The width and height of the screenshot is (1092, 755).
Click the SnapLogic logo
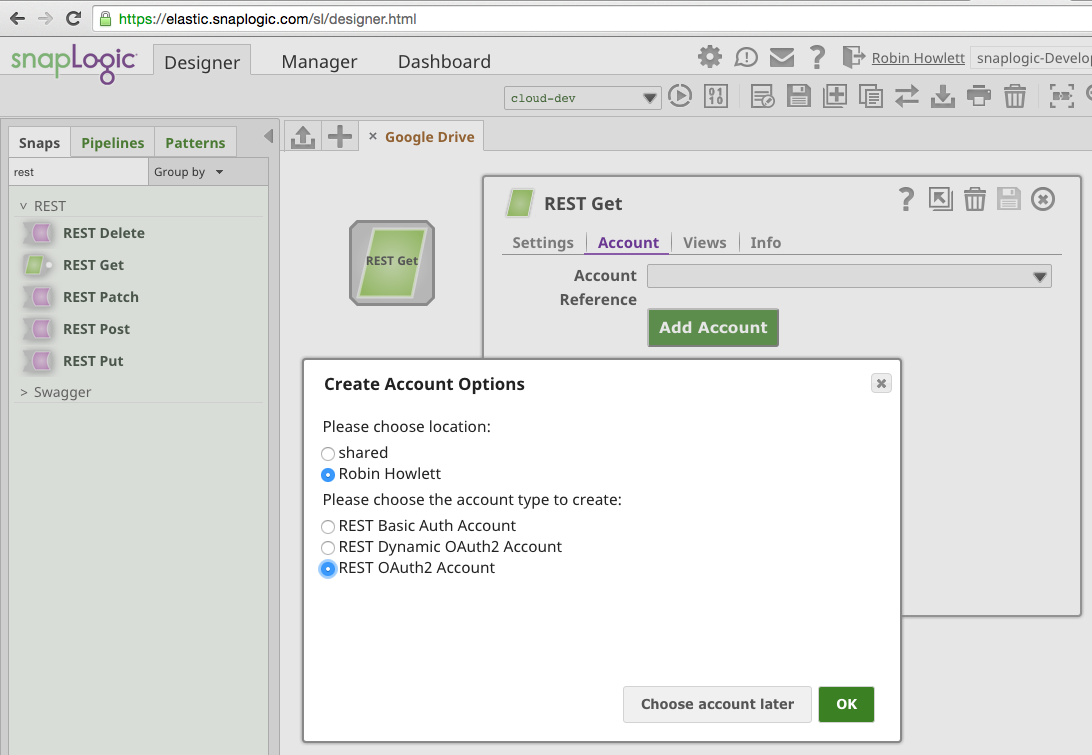pos(73,64)
